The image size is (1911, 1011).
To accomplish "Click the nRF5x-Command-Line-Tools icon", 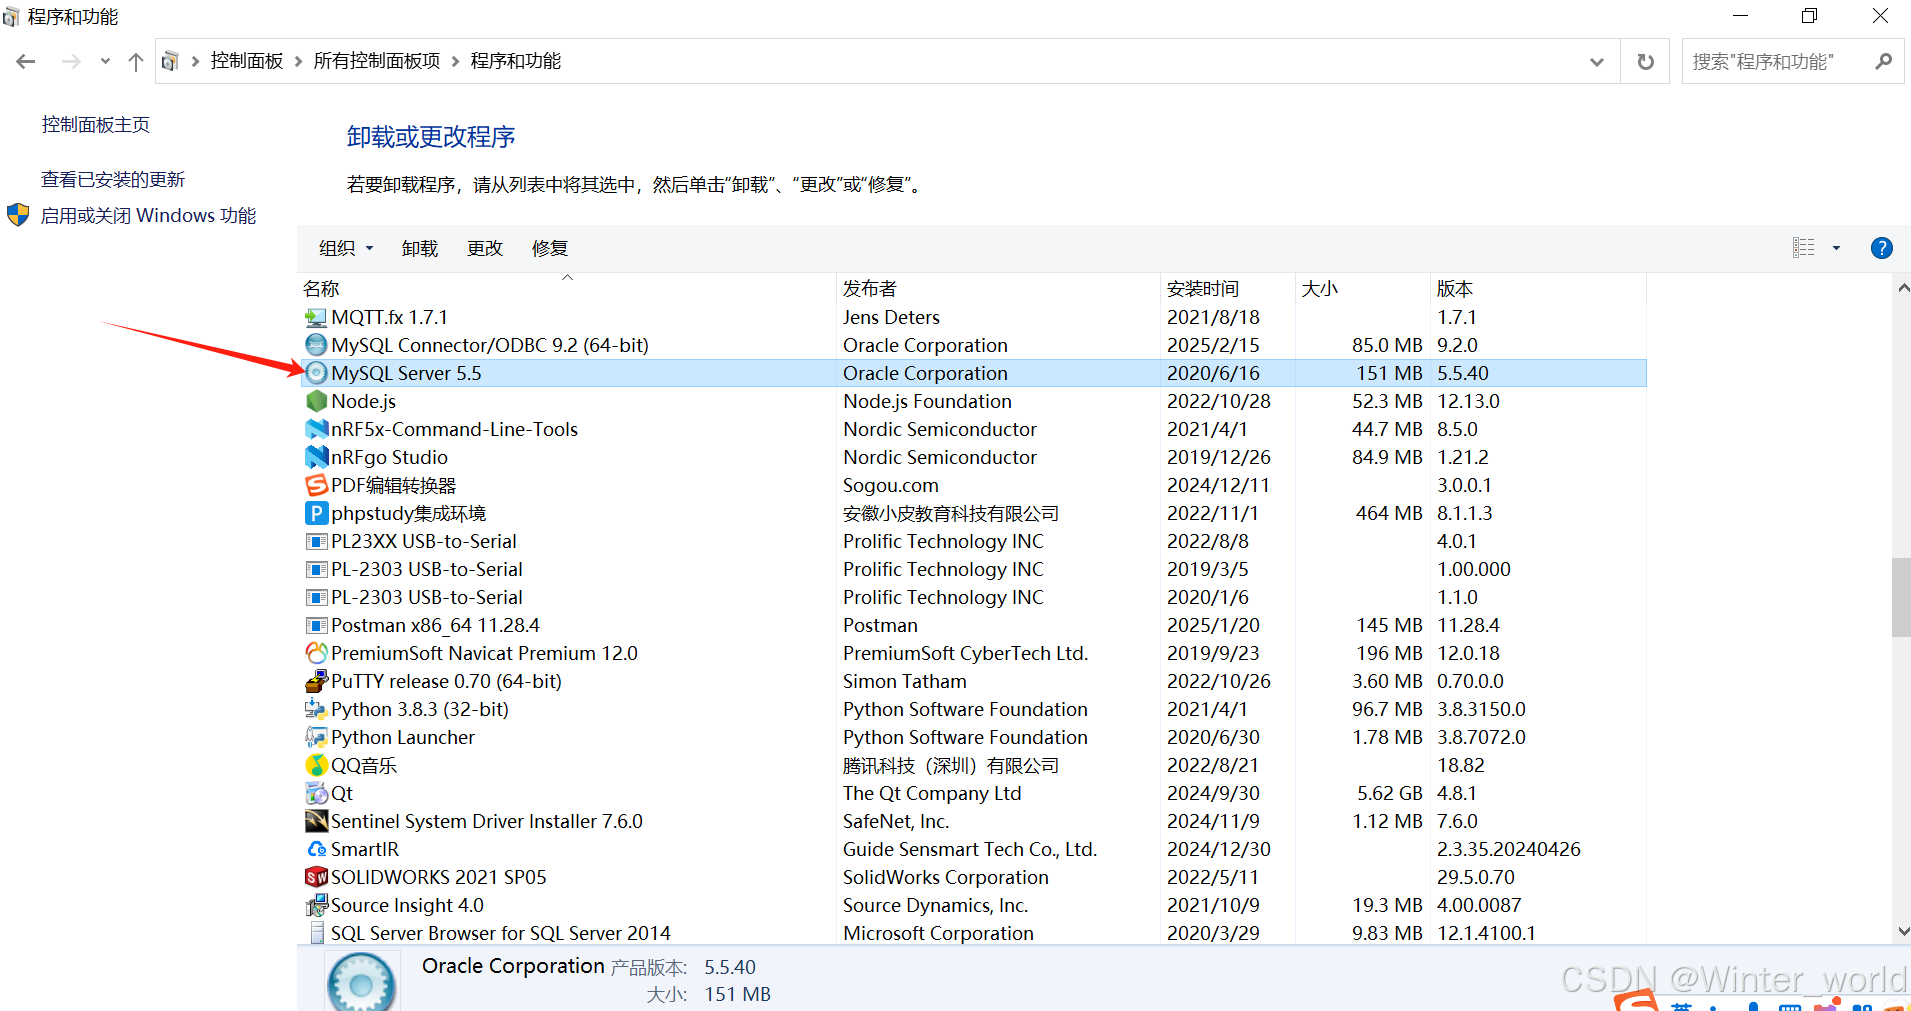I will tap(316, 429).
